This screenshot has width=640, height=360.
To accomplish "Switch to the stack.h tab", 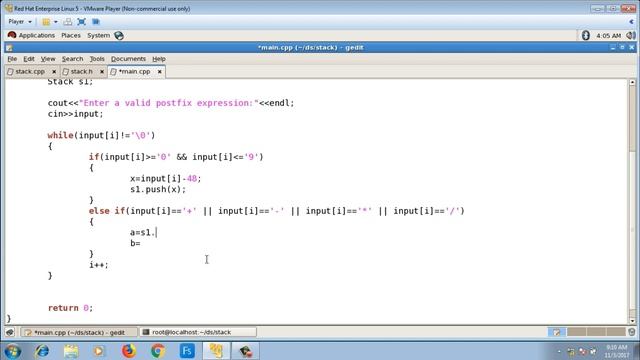I will coord(82,71).
